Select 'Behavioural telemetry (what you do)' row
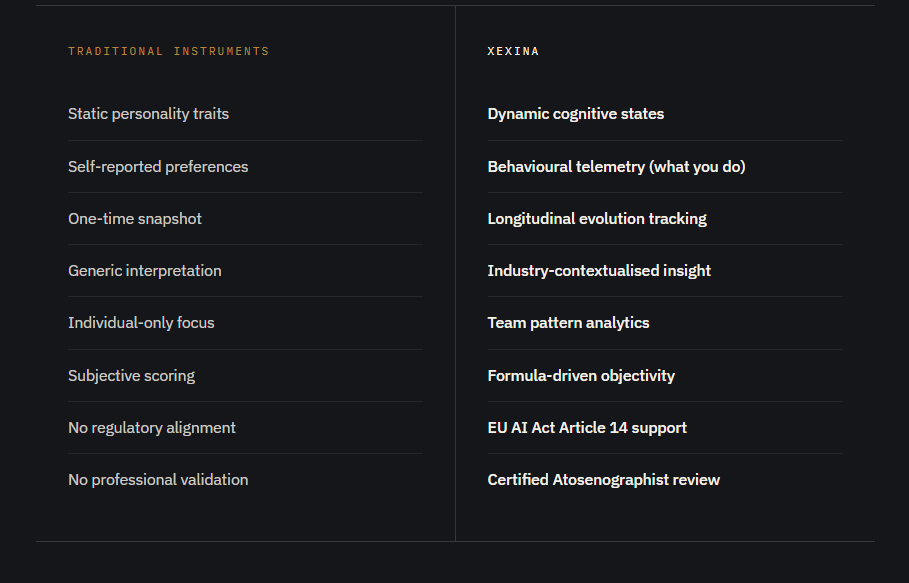Viewport: 909px width, 583px height. point(616,167)
